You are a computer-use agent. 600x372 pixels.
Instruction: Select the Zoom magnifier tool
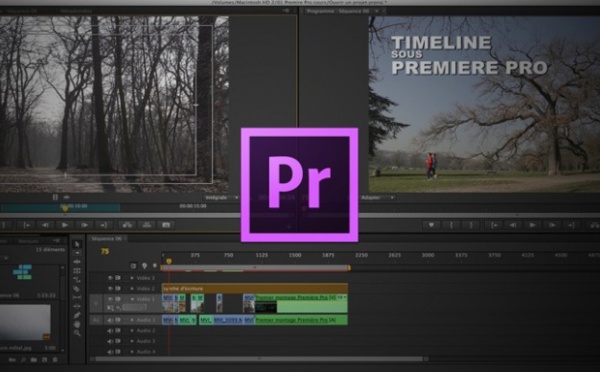tap(77, 333)
